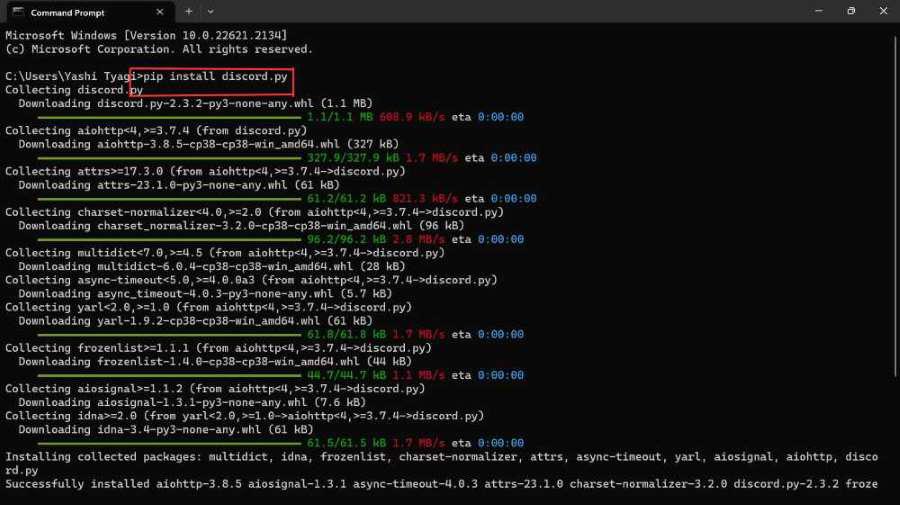Click the idna download eta 0:00:00 value
The height and width of the screenshot is (505, 900).
(x=501, y=443)
